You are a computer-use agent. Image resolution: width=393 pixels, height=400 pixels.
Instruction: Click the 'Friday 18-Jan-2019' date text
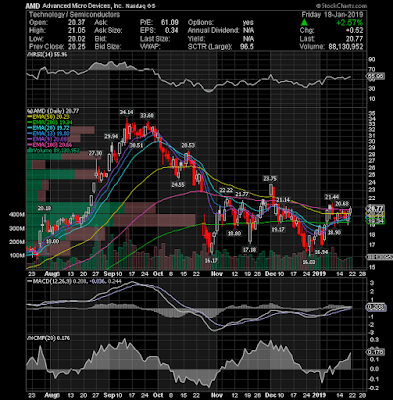point(332,14)
